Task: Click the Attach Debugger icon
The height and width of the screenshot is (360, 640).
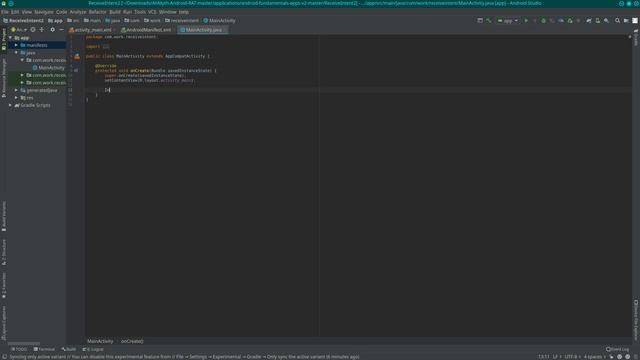Action: click(570, 20)
